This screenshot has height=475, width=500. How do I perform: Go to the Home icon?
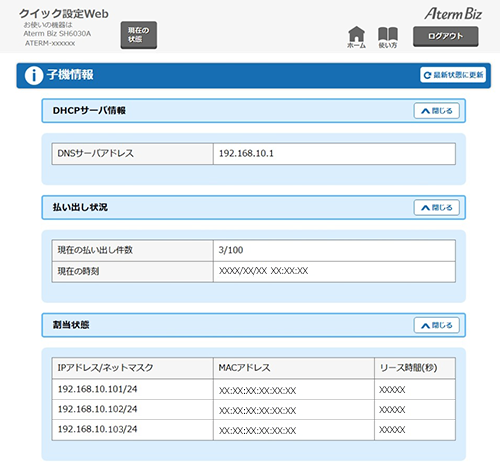(356, 37)
